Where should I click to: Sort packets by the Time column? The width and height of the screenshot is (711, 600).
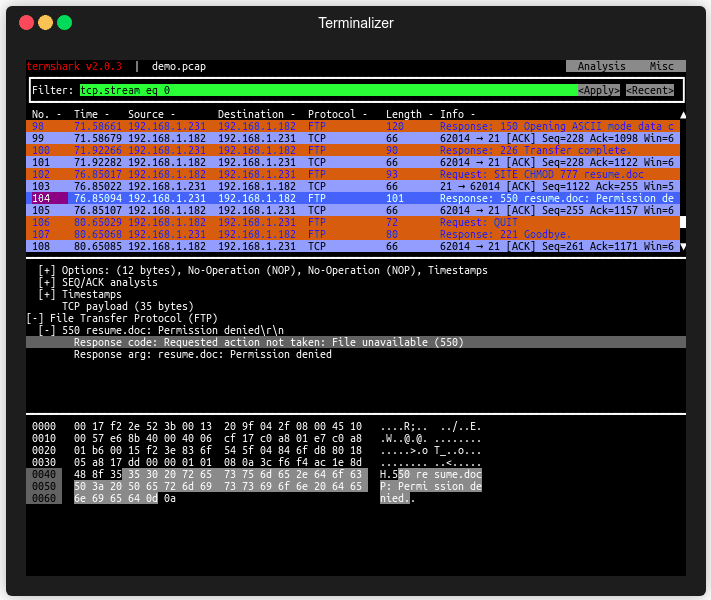click(91, 114)
